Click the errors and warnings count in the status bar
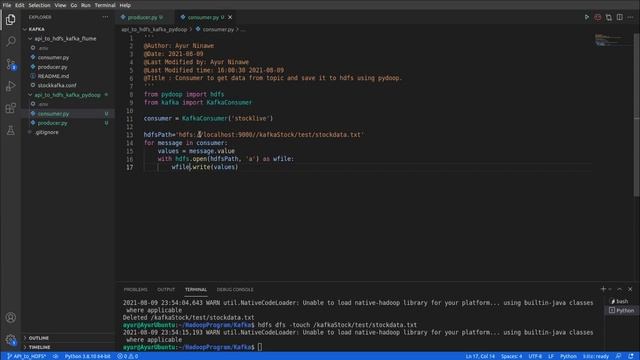The image size is (640, 360). (x=128, y=356)
